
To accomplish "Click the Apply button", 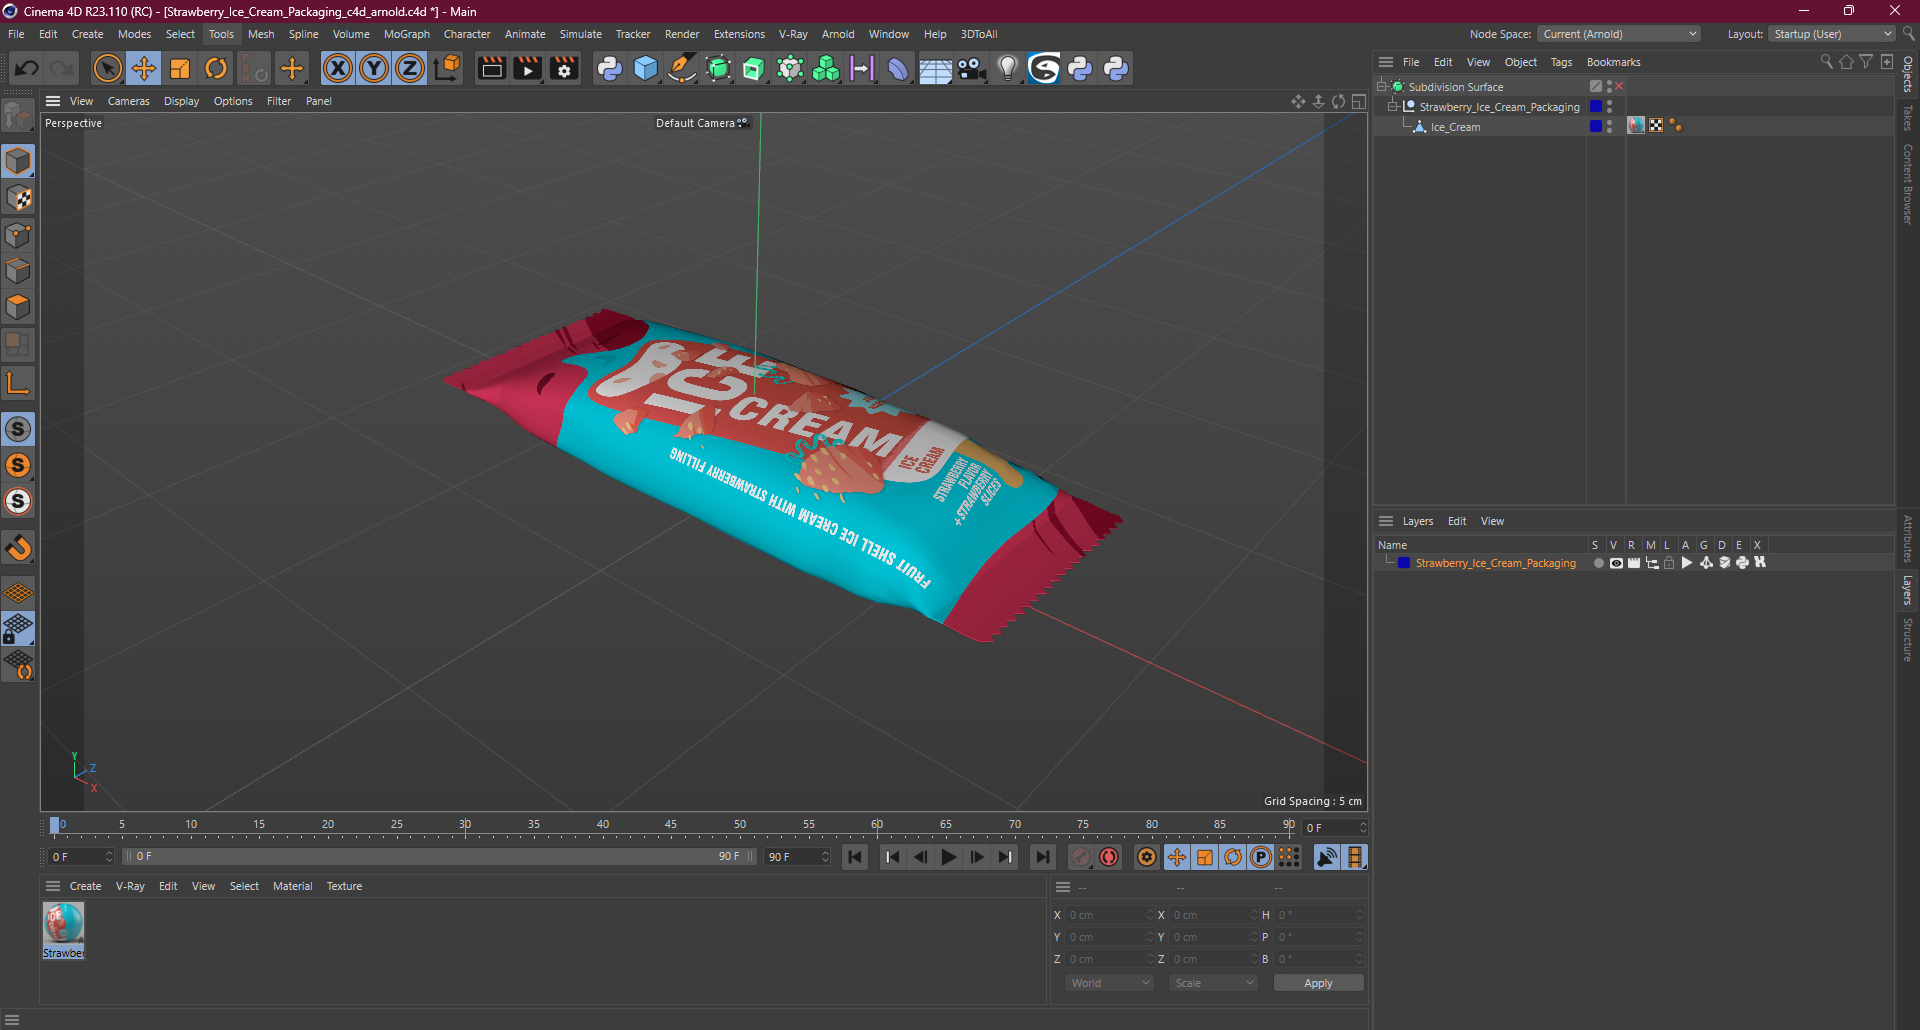I will tap(1318, 983).
